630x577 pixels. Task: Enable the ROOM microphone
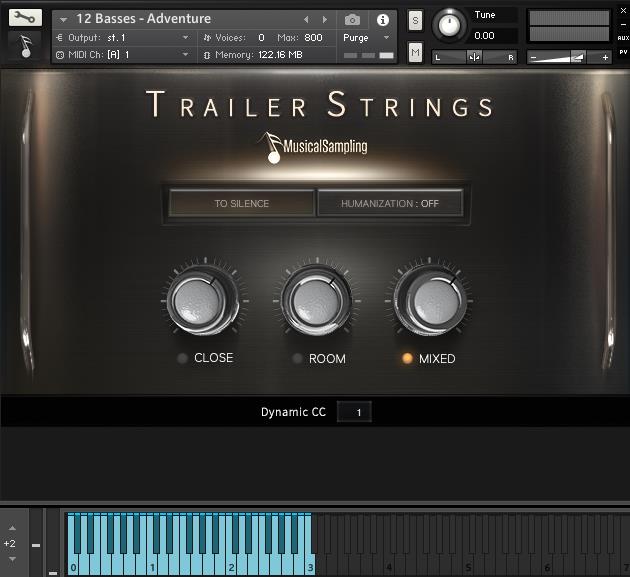297,358
